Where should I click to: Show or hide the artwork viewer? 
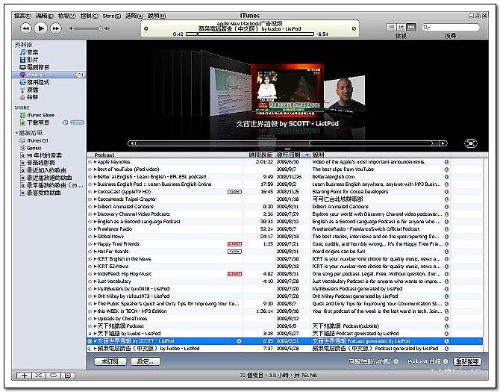point(68,375)
